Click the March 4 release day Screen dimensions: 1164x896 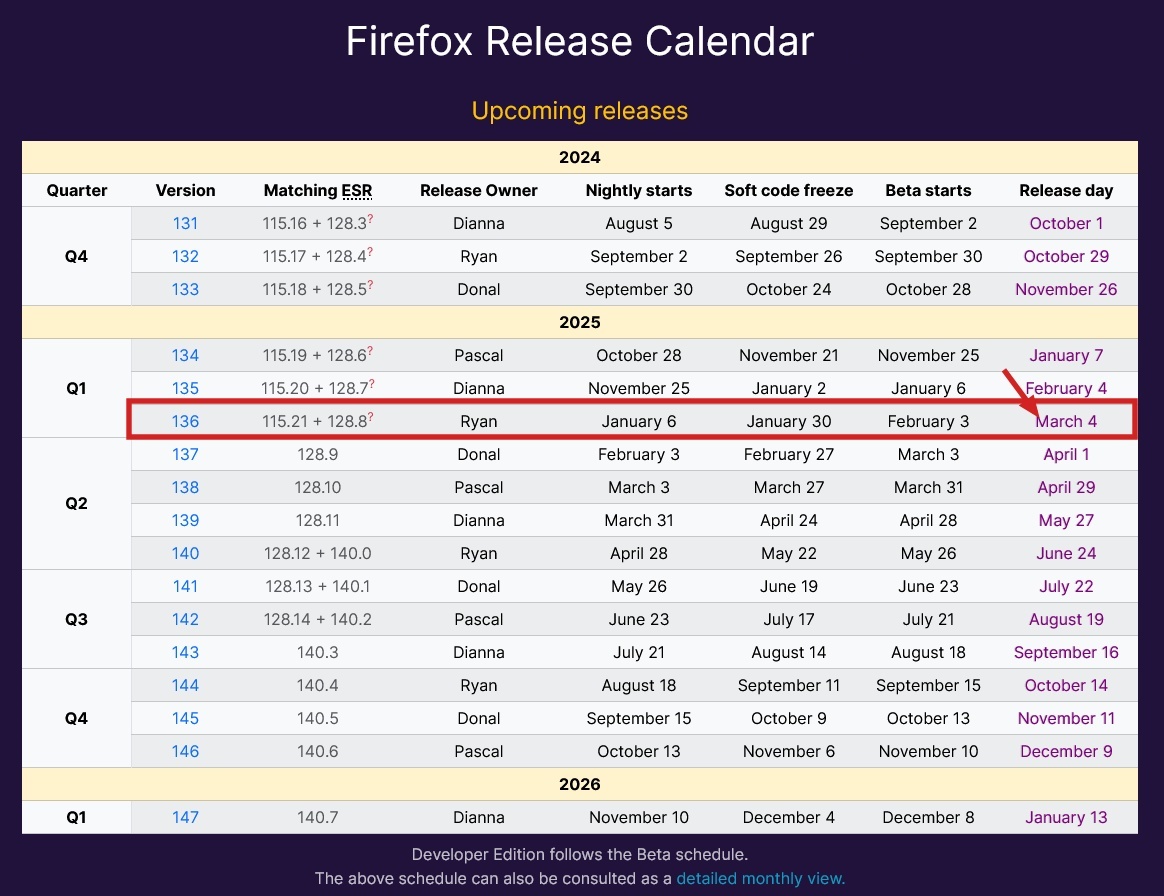(x=1066, y=421)
